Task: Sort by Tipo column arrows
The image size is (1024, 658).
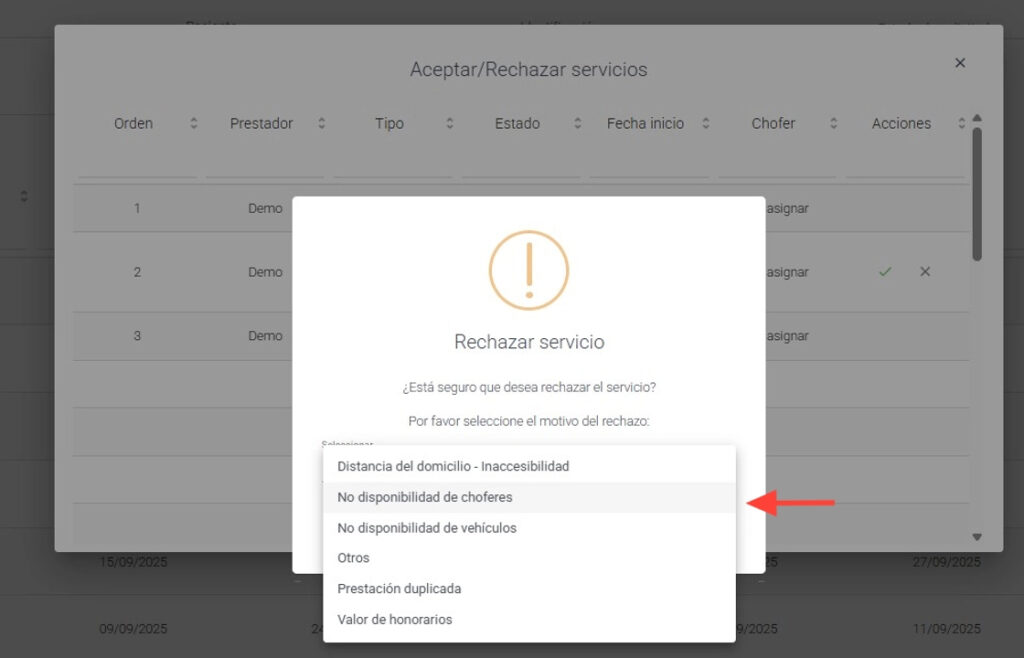Action: coord(449,124)
